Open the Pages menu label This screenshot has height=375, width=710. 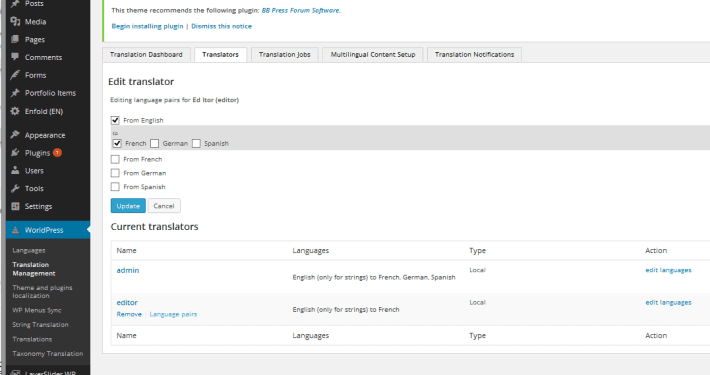35,40
